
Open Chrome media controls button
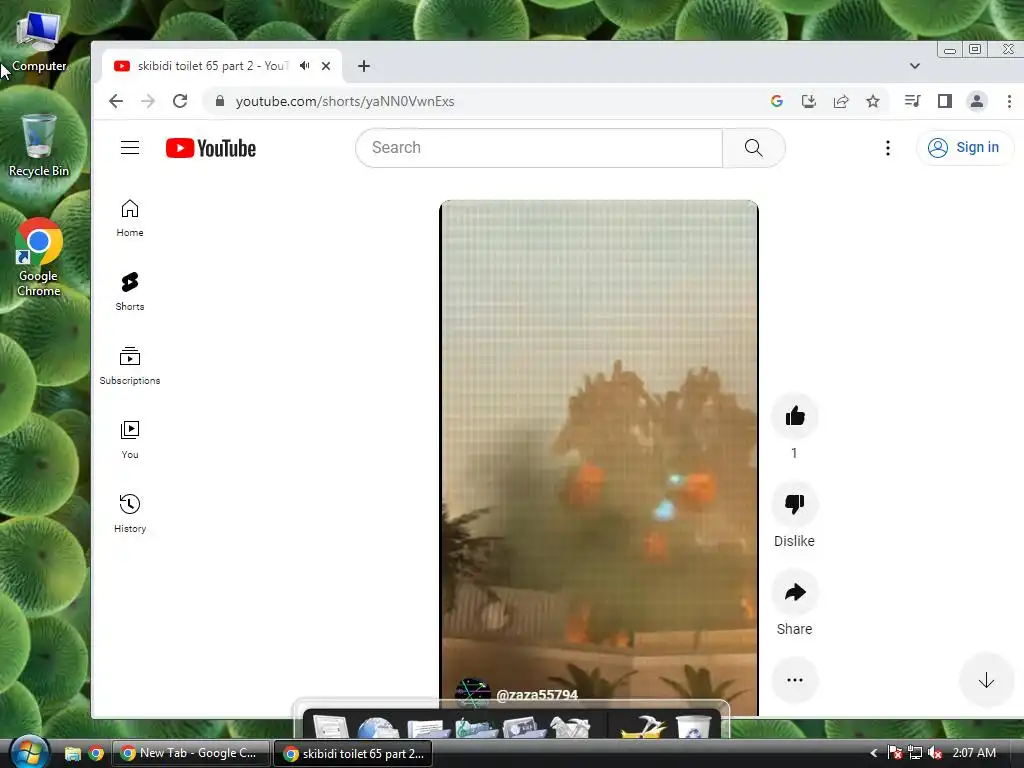click(x=912, y=101)
